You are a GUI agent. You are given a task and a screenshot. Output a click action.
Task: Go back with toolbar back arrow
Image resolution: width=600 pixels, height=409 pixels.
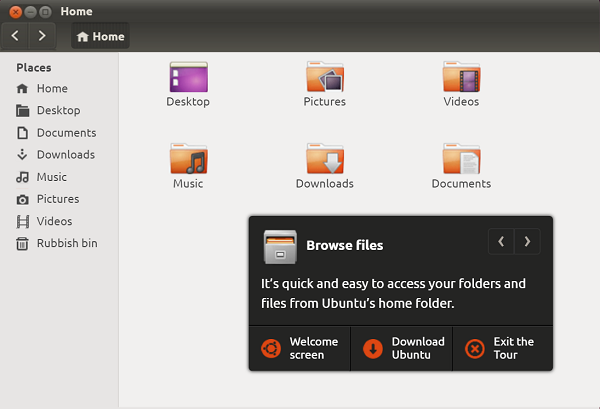(x=15, y=36)
